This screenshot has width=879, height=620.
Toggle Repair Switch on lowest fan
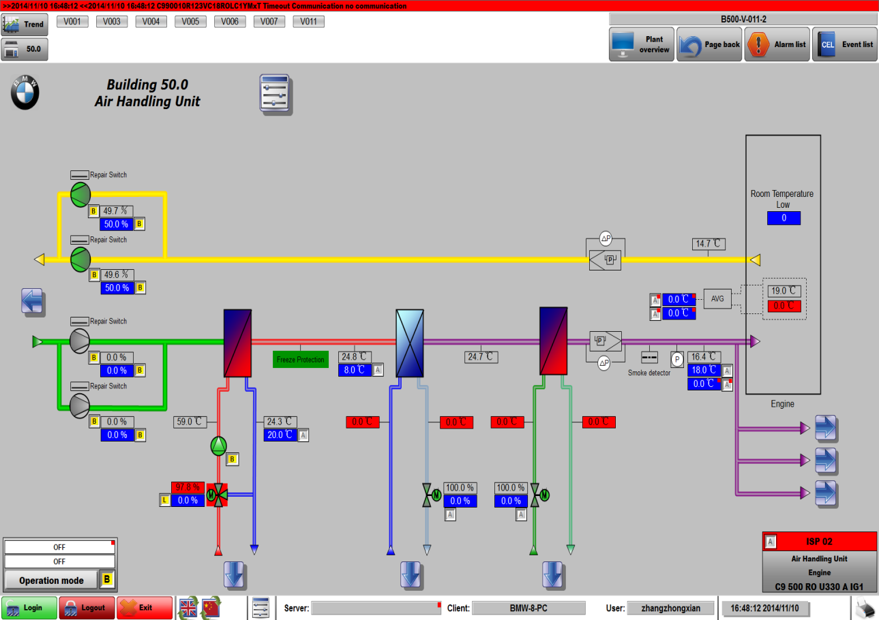tap(79, 386)
